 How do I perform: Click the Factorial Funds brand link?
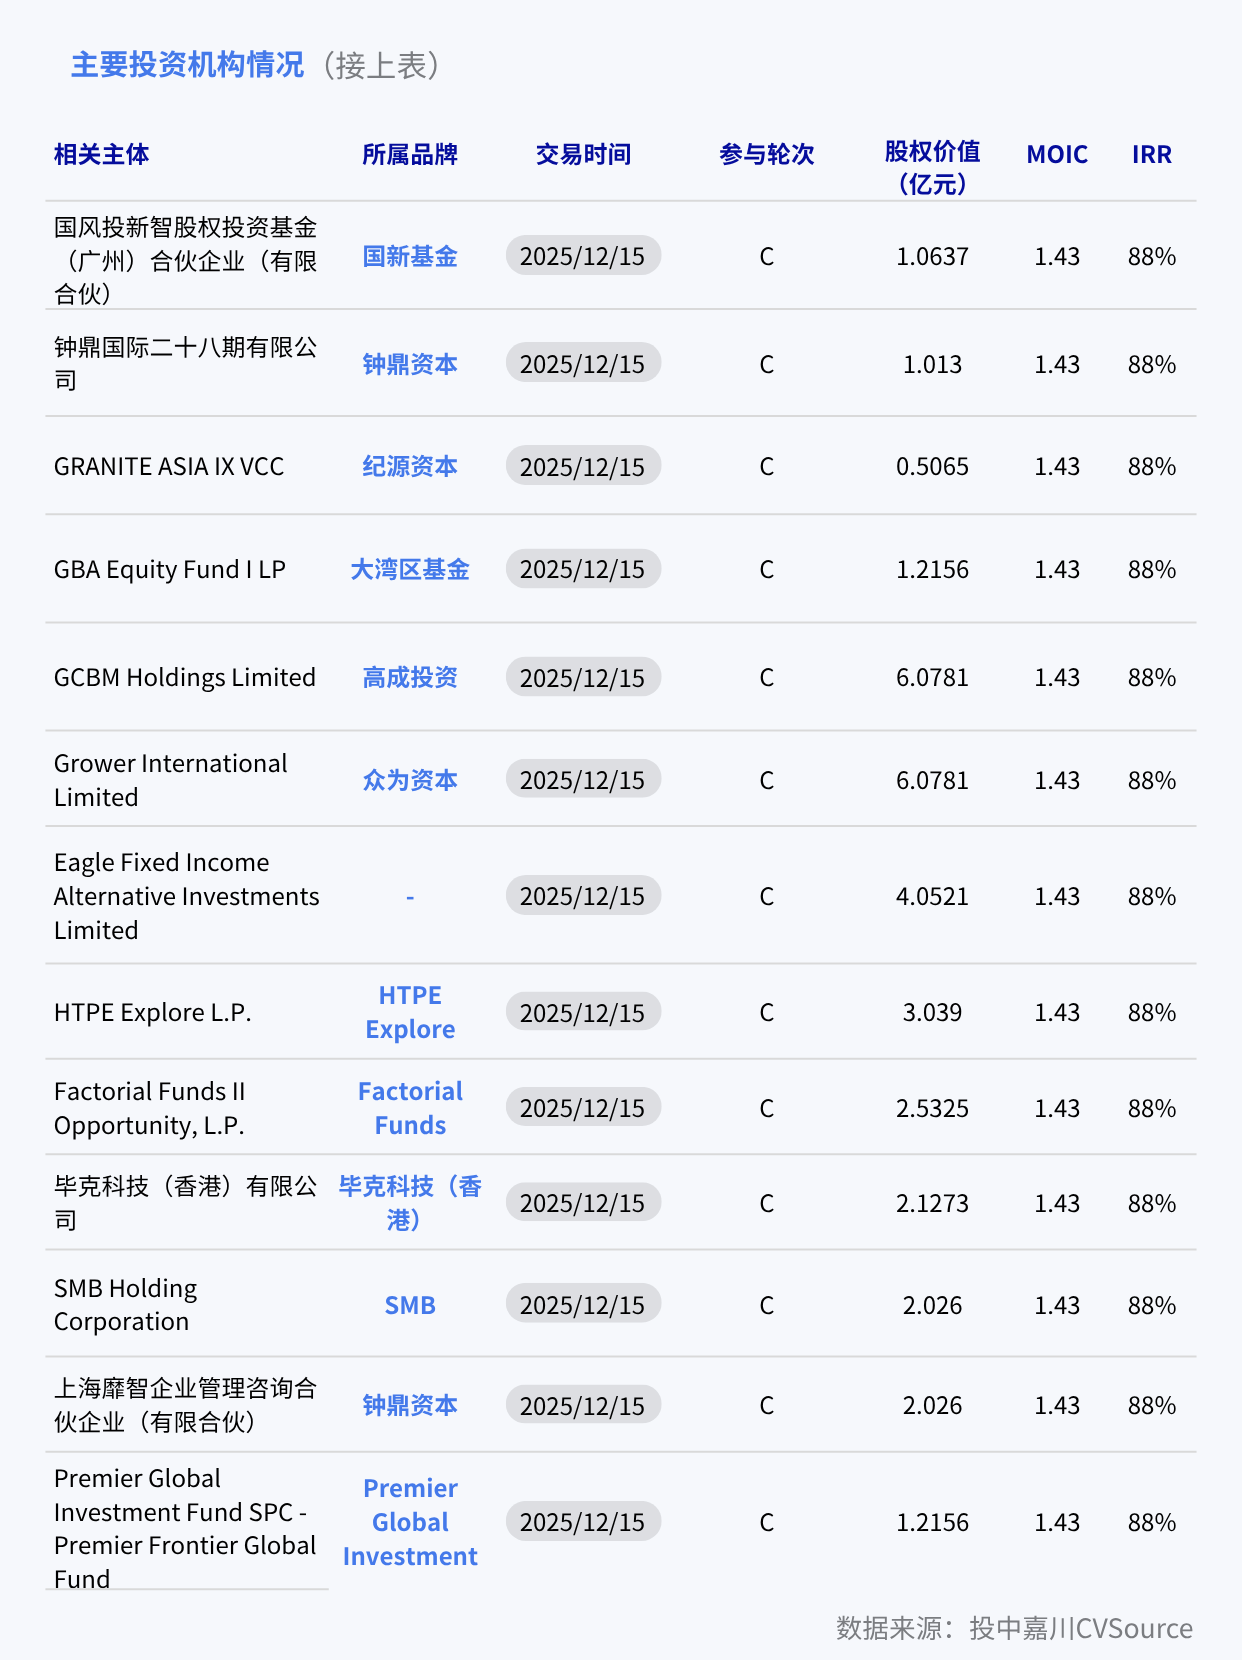tap(410, 1109)
